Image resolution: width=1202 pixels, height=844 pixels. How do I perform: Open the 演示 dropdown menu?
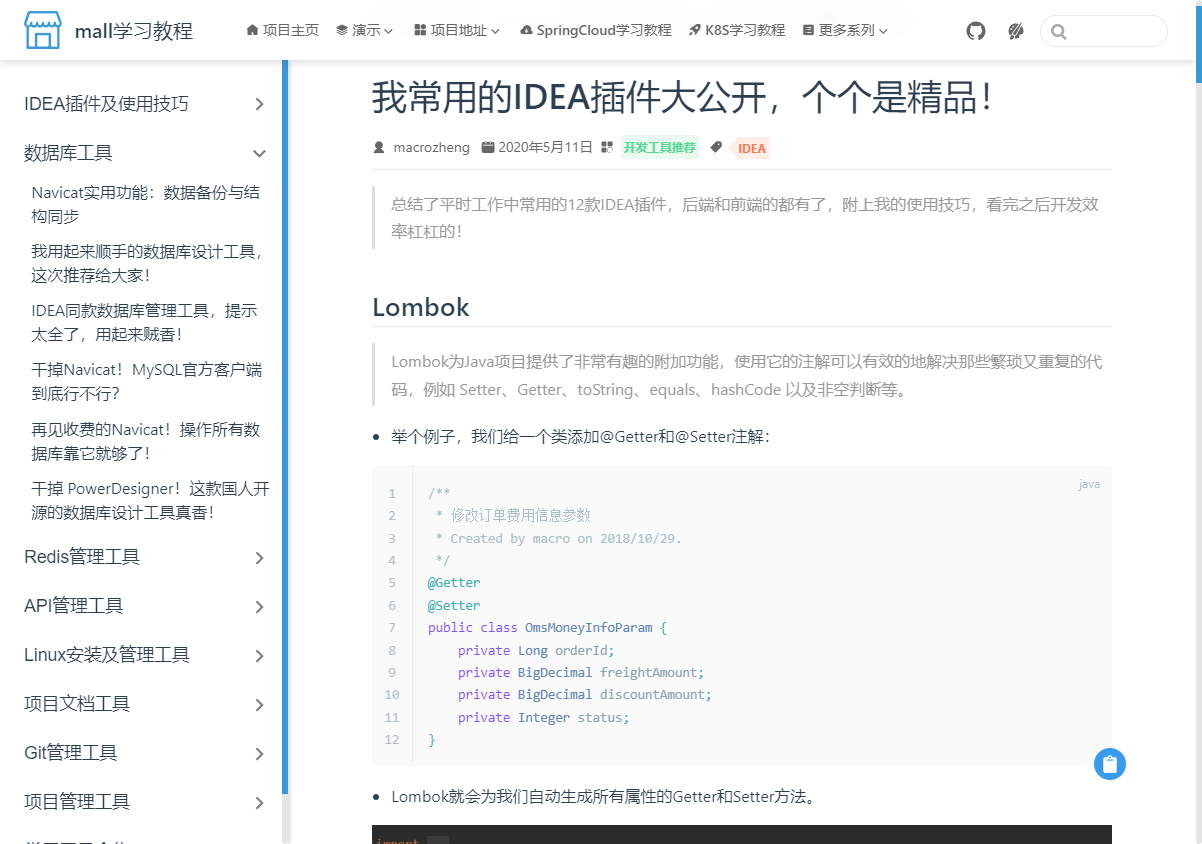pyautogui.click(x=365, y=31)
